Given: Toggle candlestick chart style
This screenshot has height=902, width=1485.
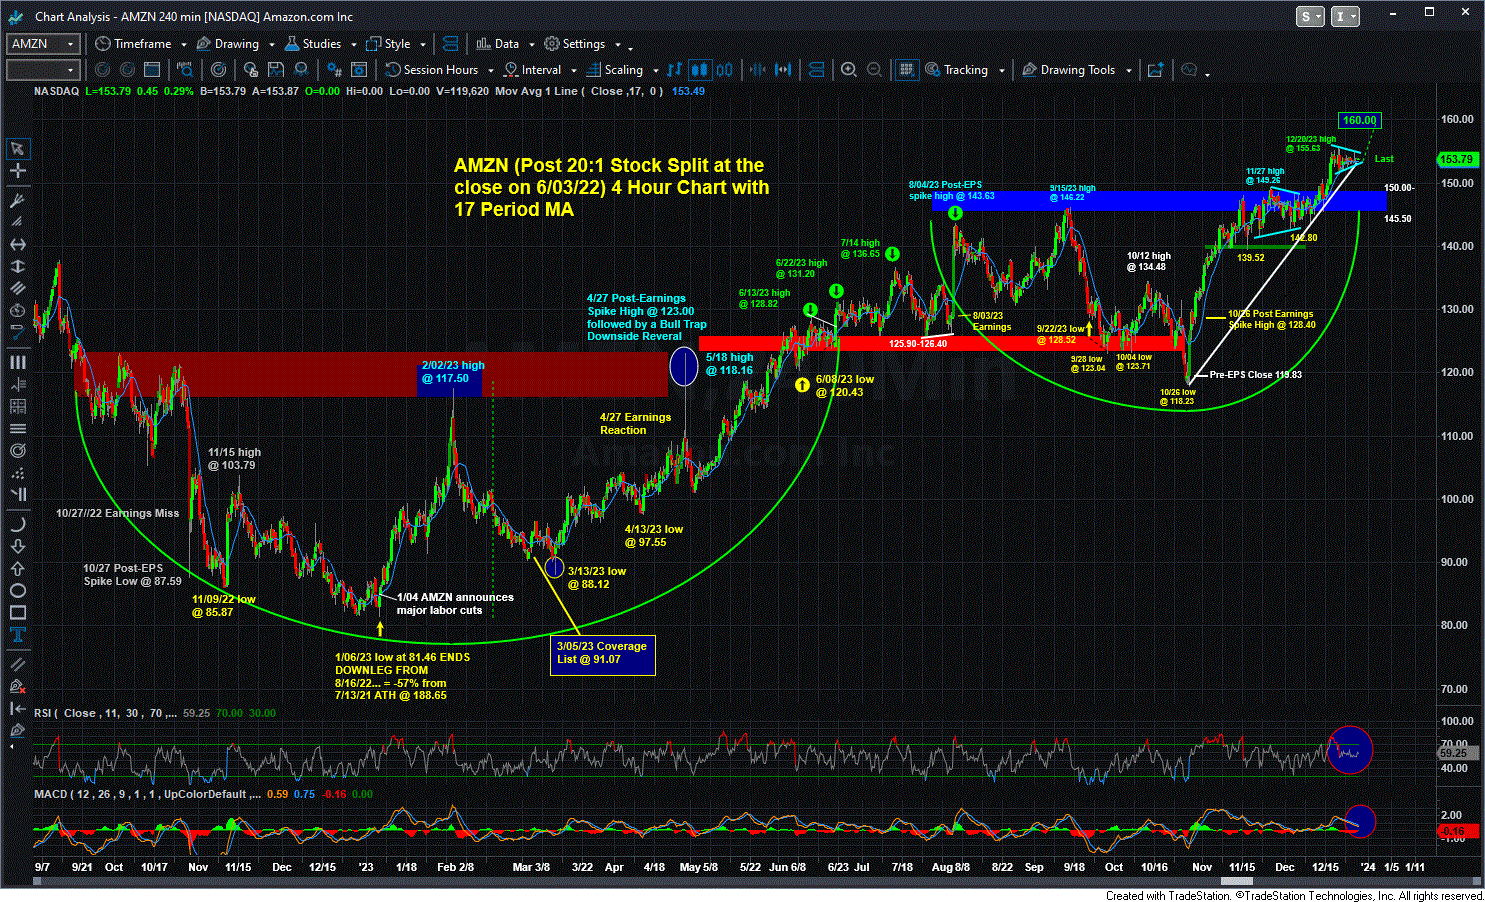Looking at the screenshot, I should coord(700,70).
